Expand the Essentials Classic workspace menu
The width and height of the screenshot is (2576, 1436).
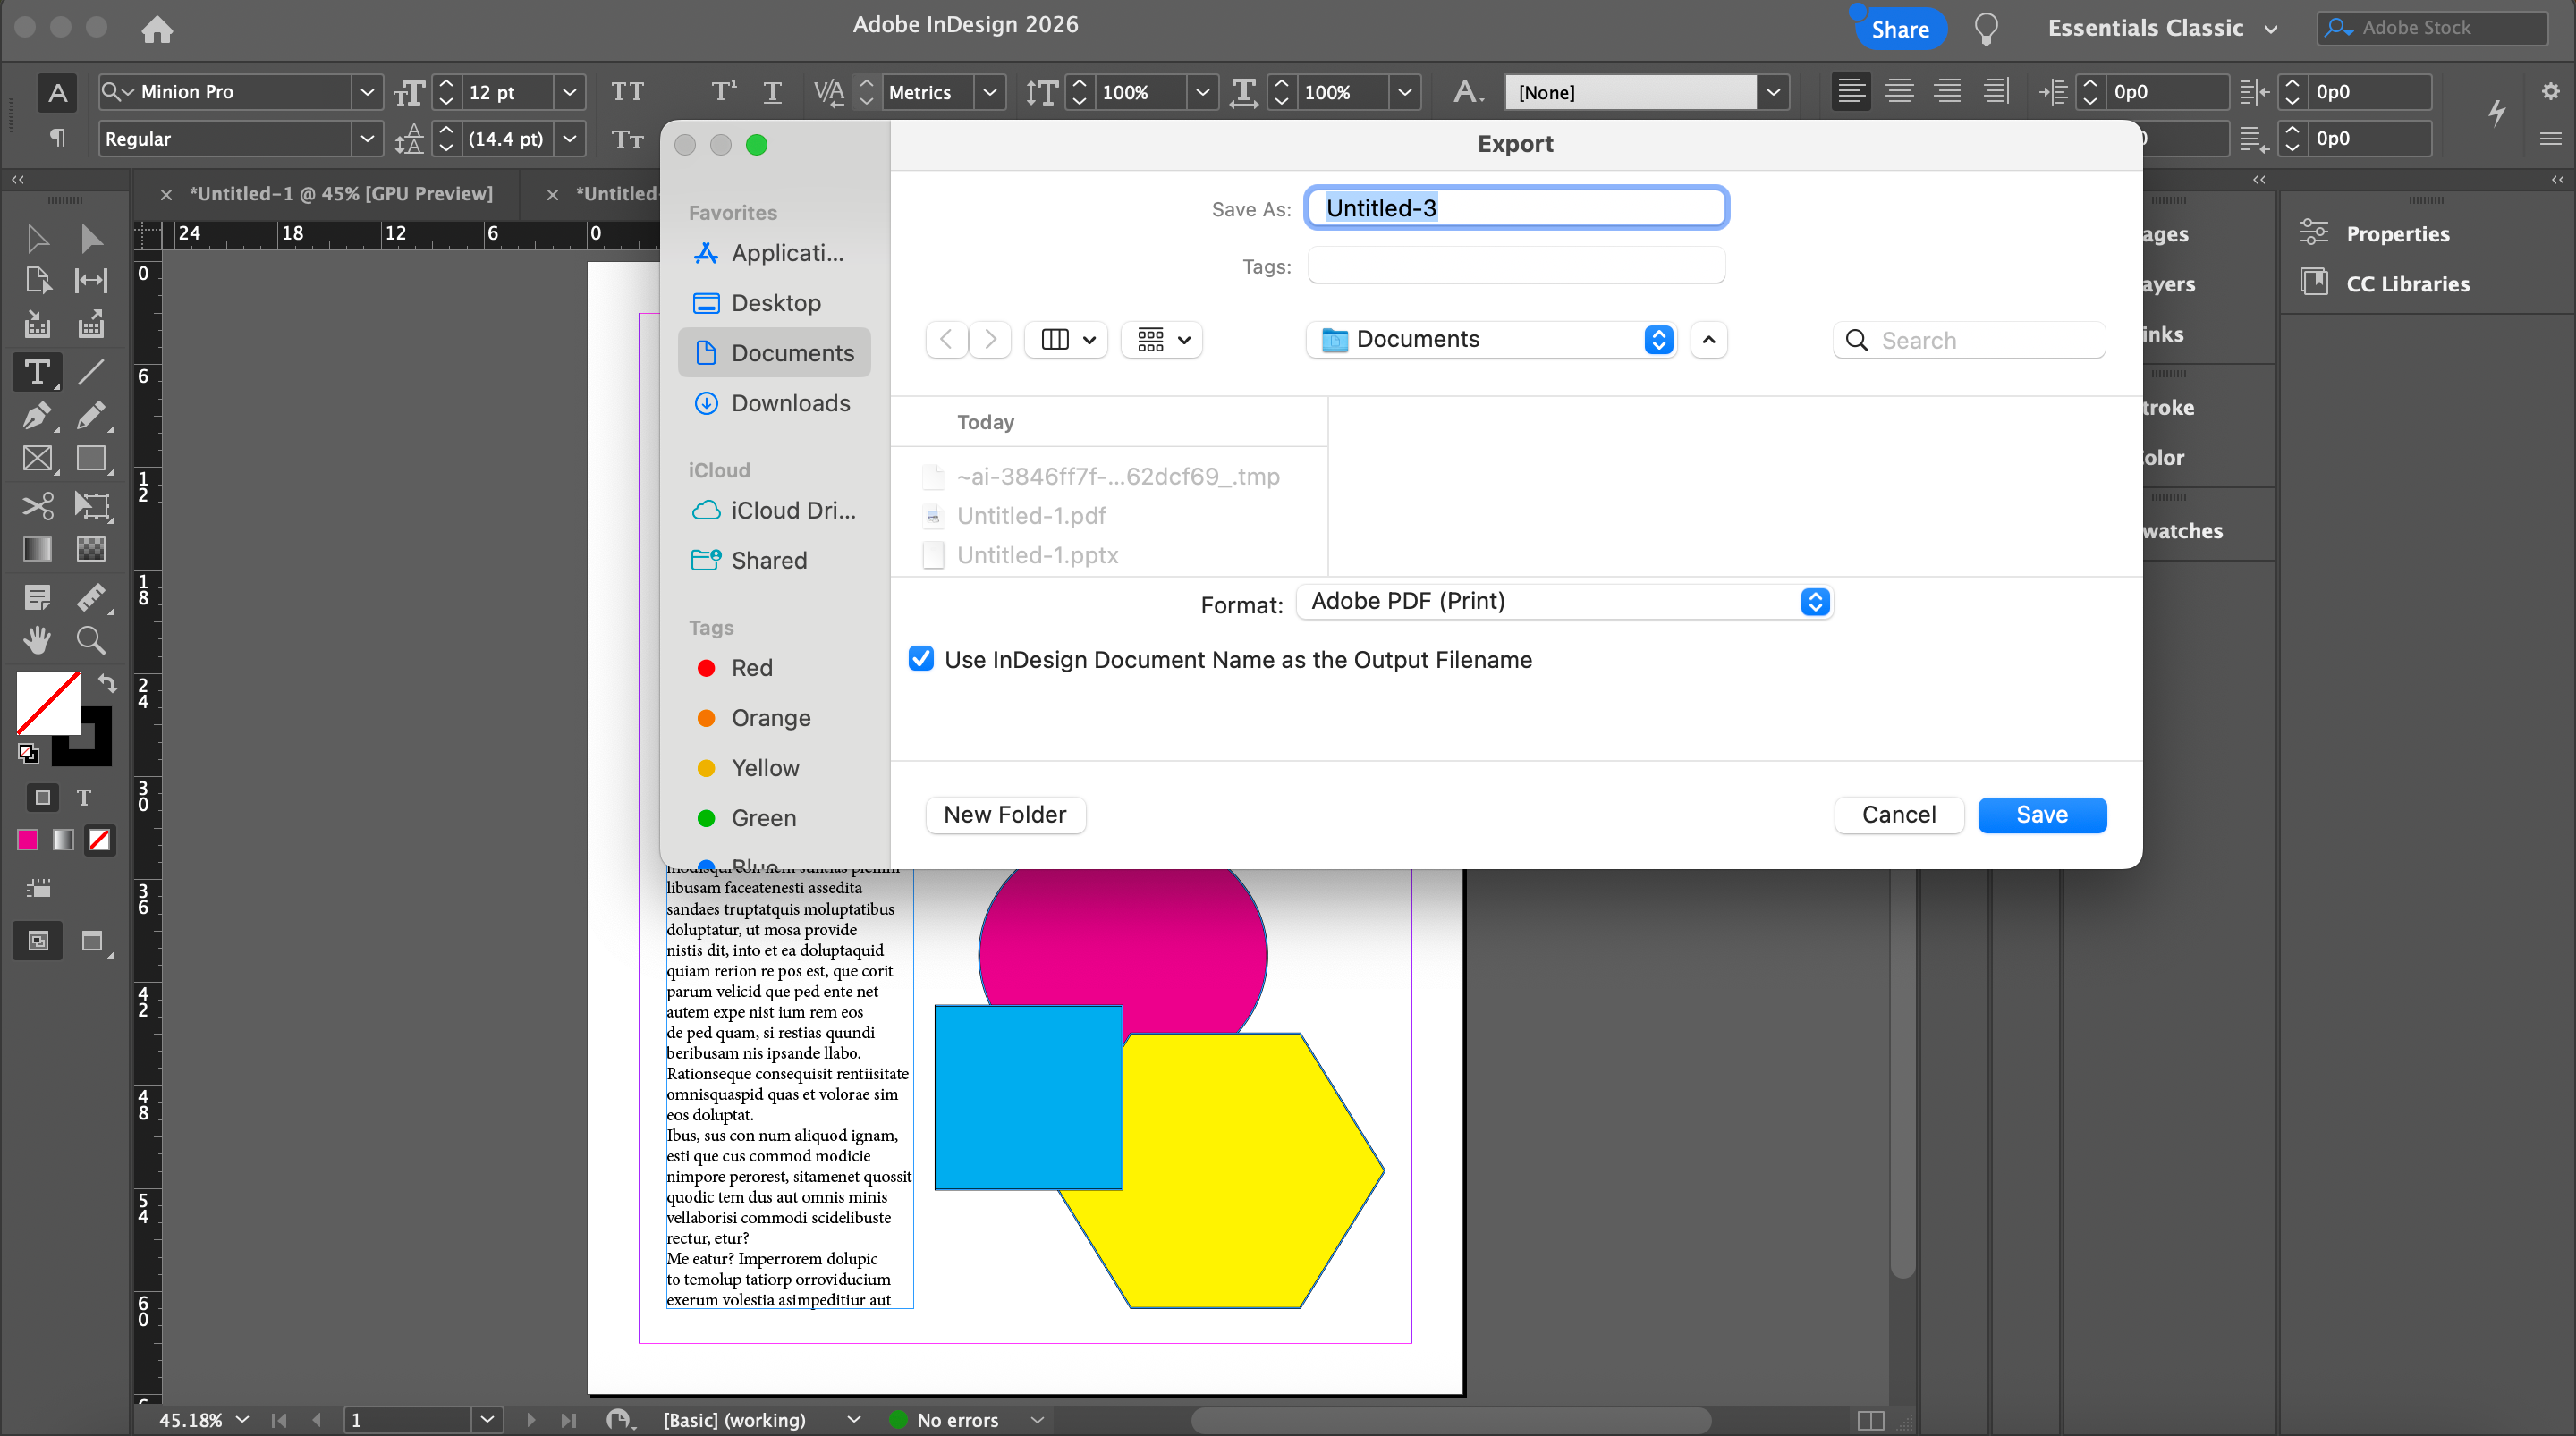(x=2162, y=29)
